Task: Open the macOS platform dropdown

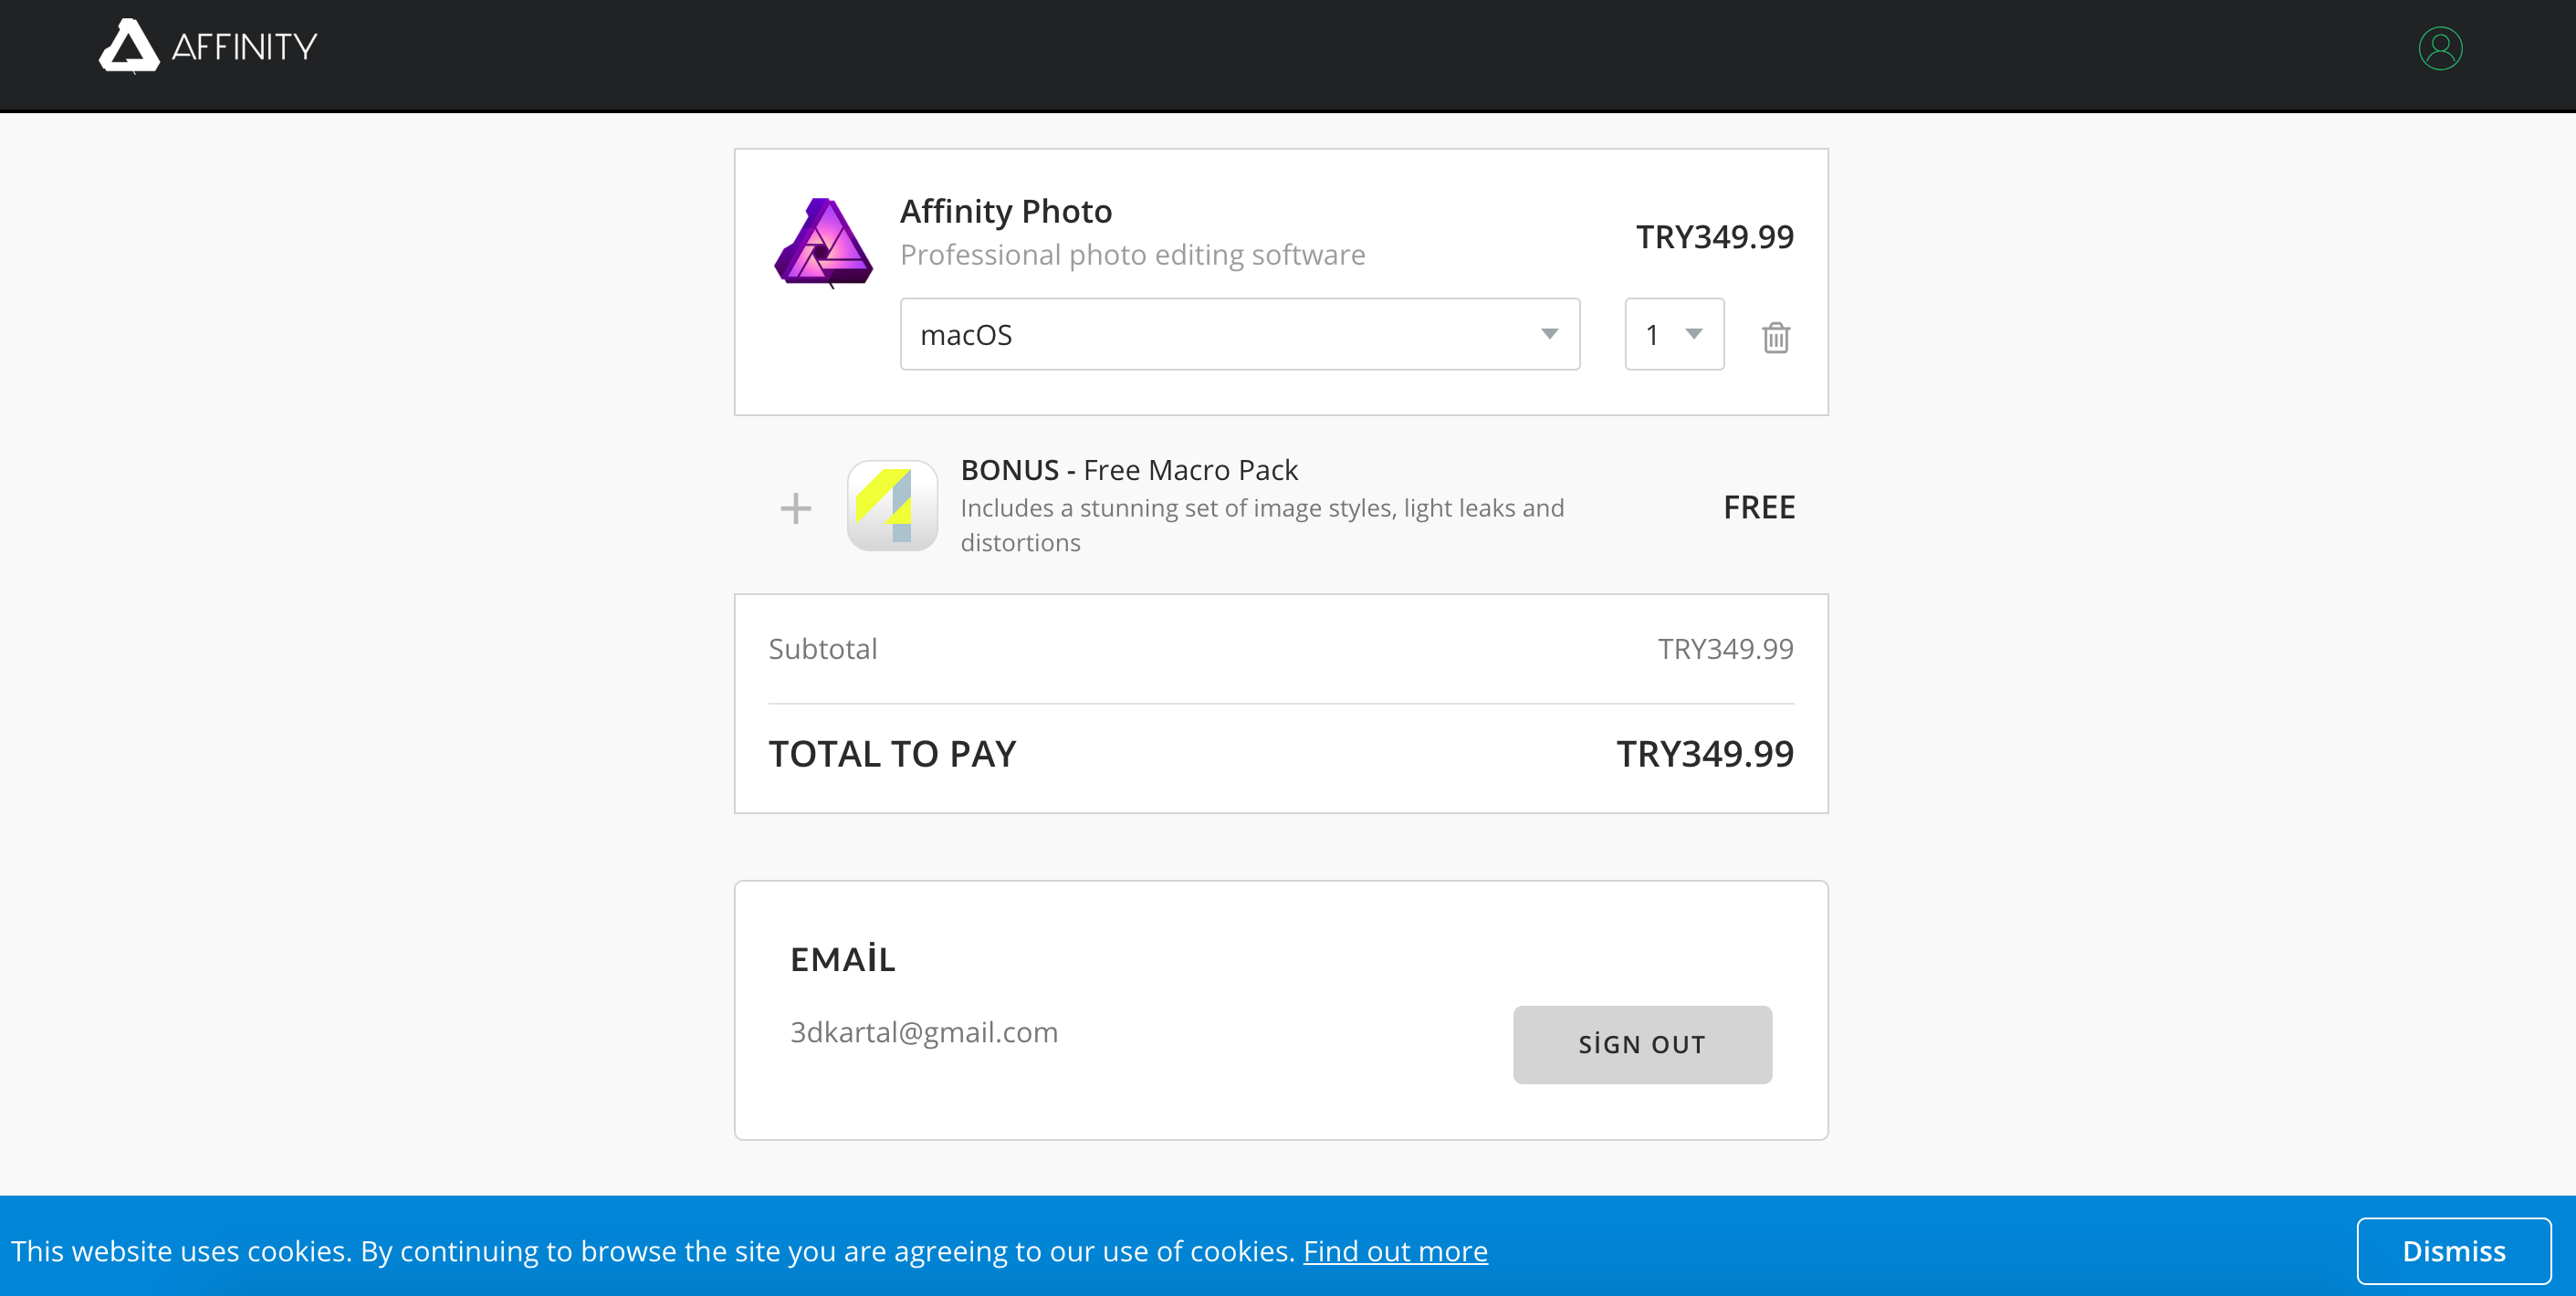Action: tap(1240, 334)
